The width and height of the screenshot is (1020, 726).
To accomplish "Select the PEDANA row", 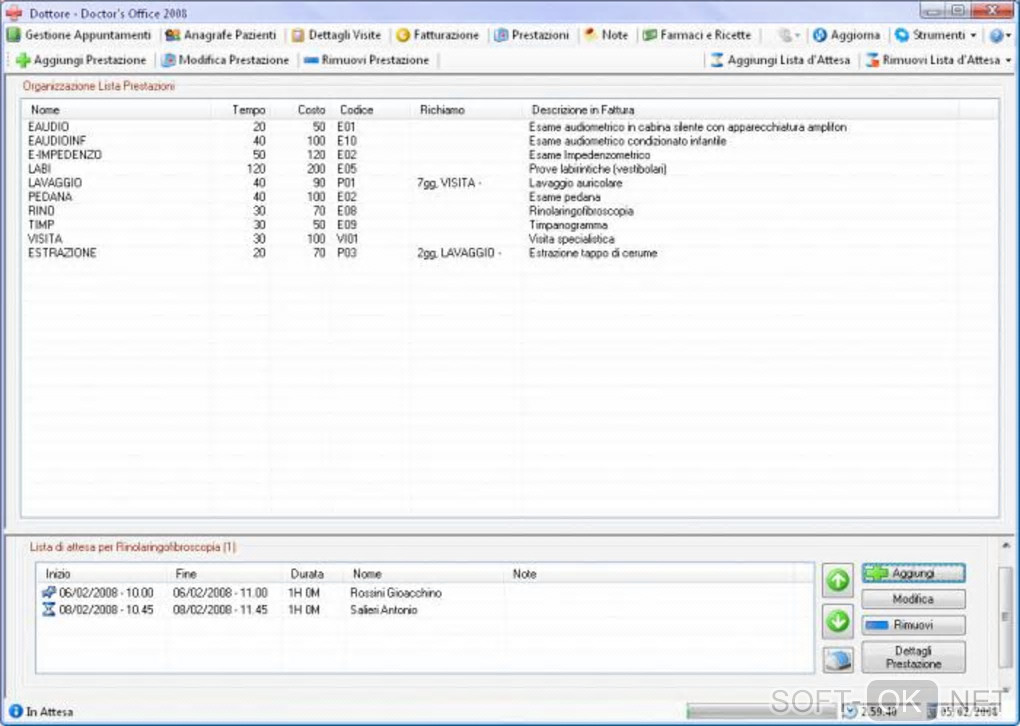I will (510, 197).
